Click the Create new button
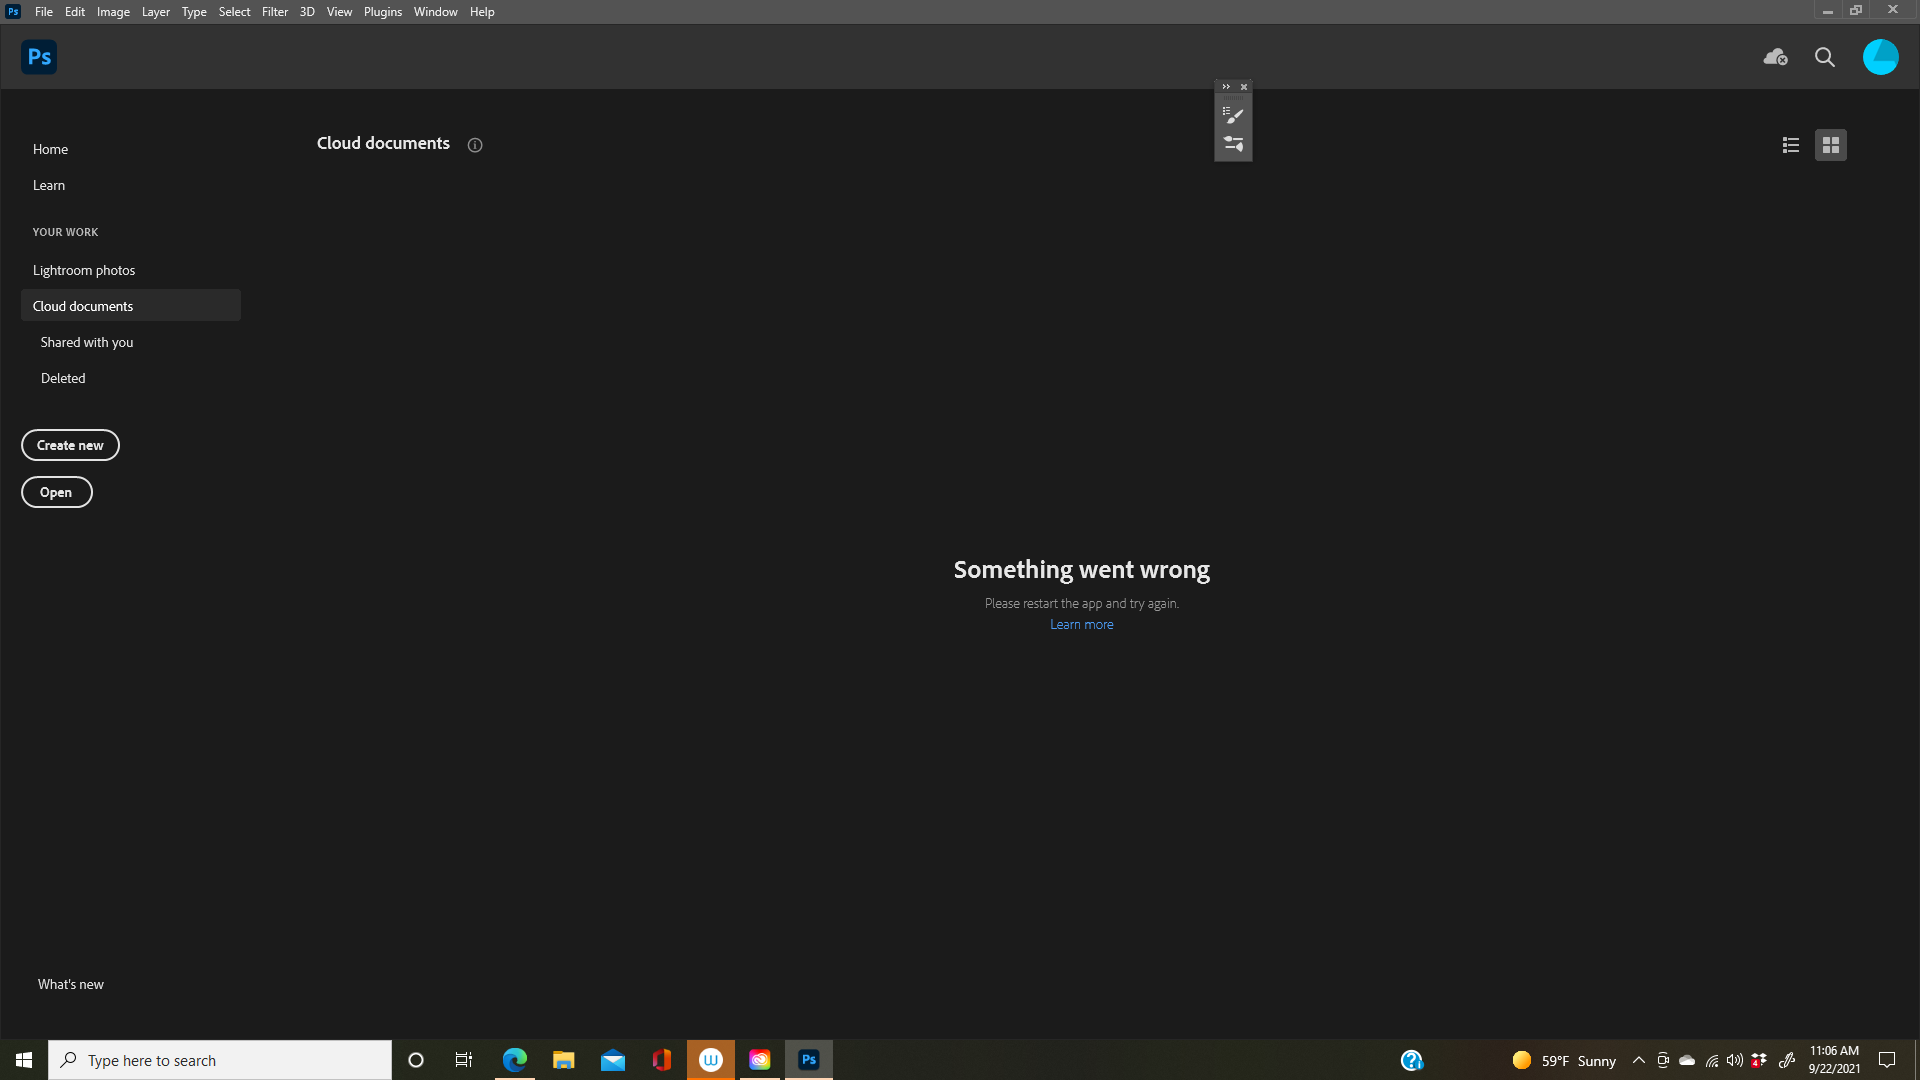 [x=70, y=444]
